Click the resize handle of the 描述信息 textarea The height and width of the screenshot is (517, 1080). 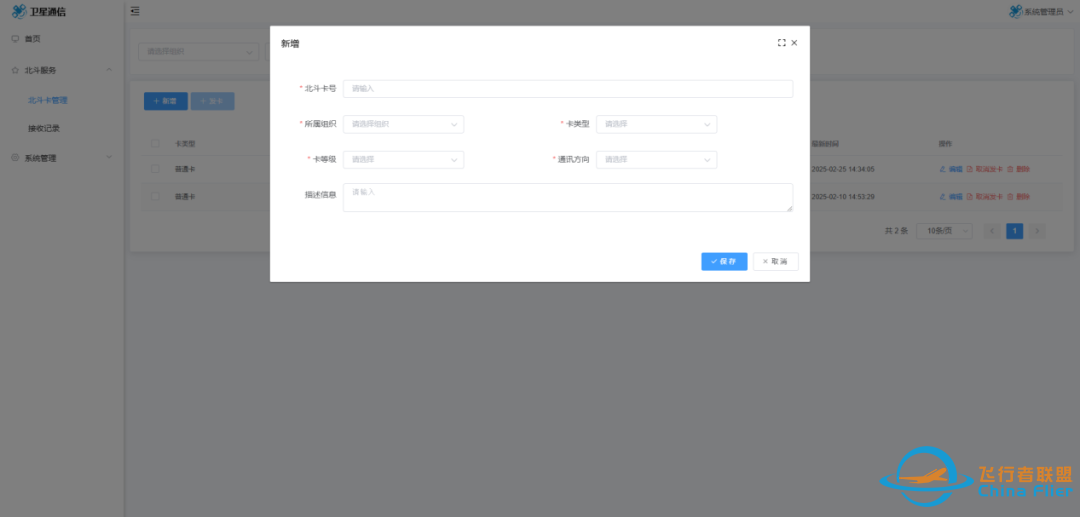click(x=789, y=208)
